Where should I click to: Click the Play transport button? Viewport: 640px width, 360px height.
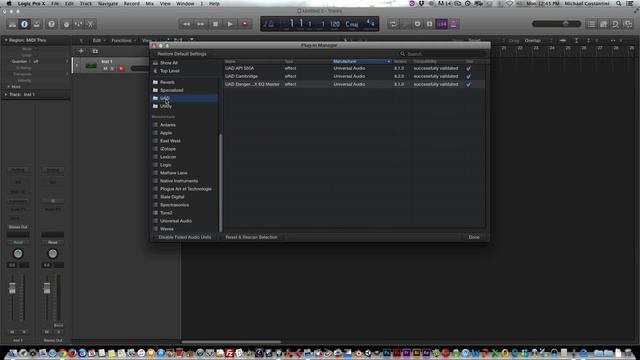point(230,24)
